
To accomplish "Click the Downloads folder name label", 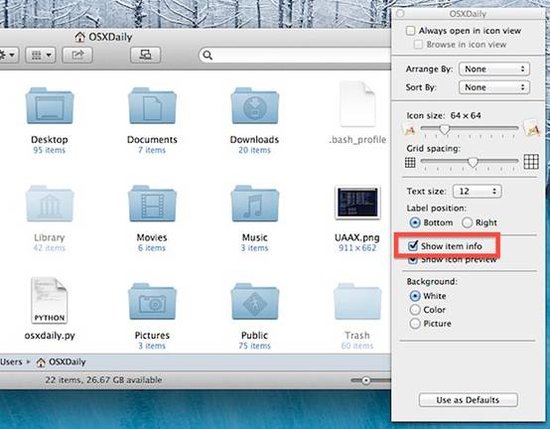I will point(255,140).
